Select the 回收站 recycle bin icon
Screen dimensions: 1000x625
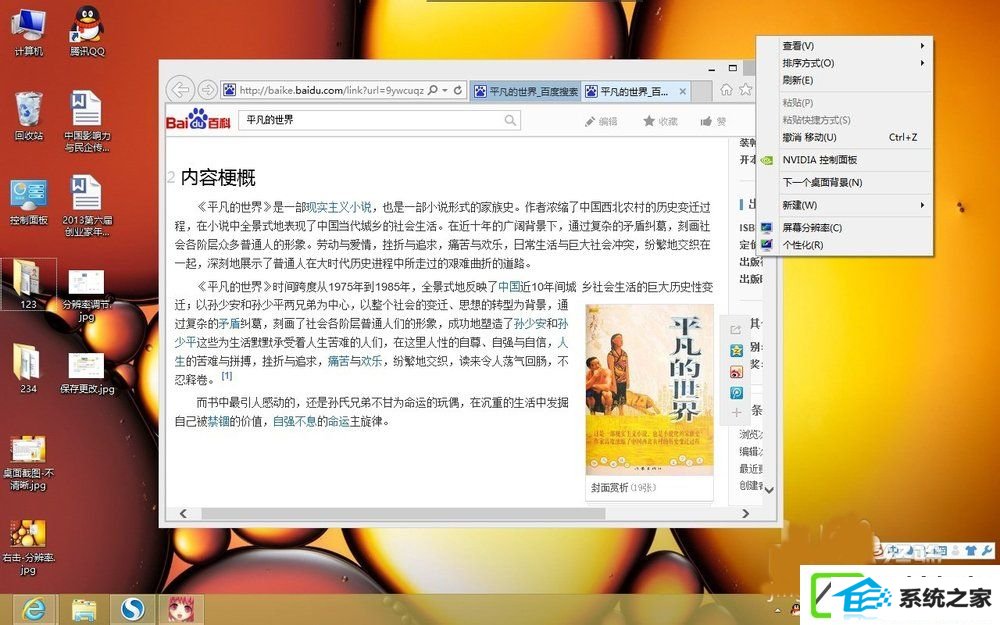[29, 115]
